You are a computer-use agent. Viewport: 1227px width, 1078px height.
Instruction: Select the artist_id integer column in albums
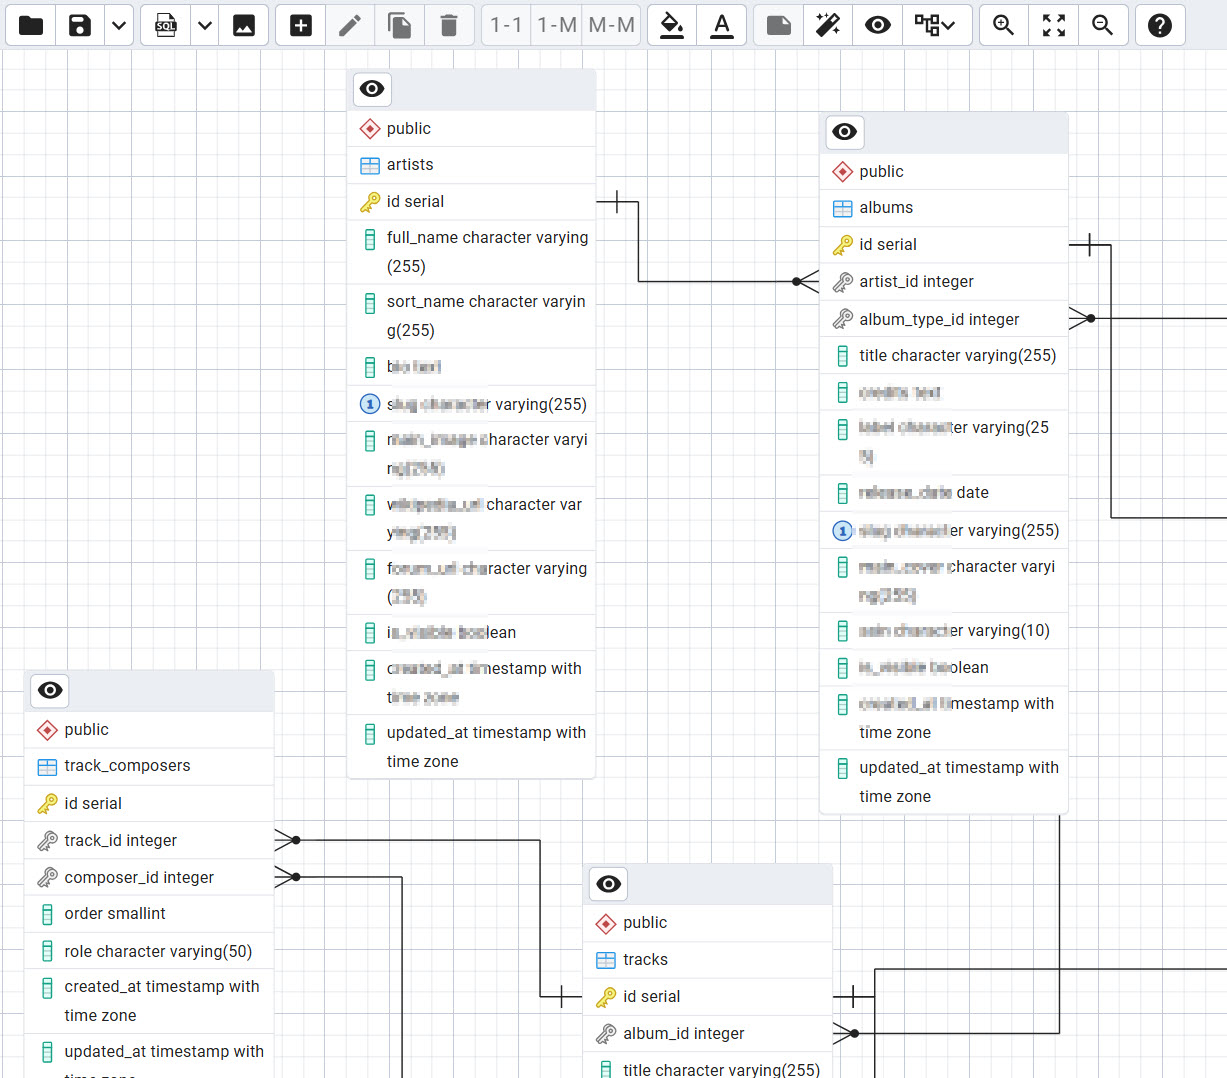tap(916, 282)
